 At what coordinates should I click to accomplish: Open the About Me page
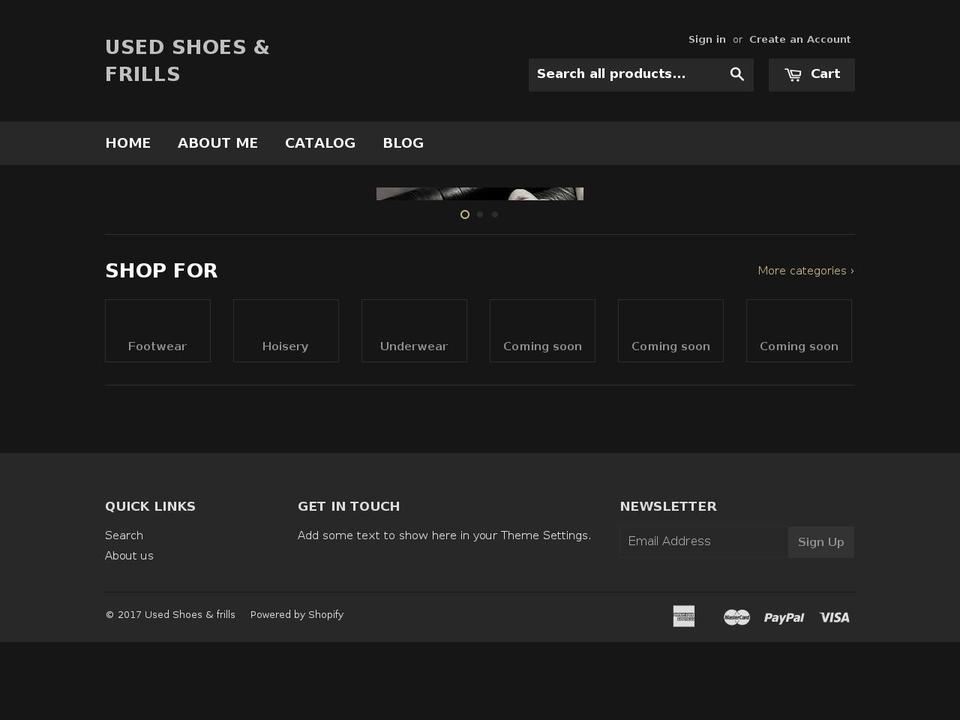(x=217, y=143)
